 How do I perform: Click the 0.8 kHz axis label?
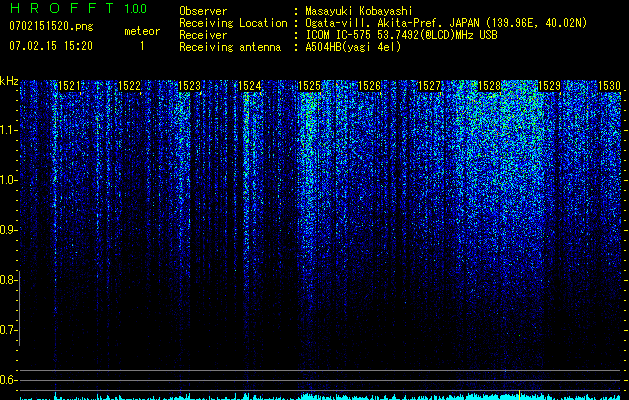8,280
